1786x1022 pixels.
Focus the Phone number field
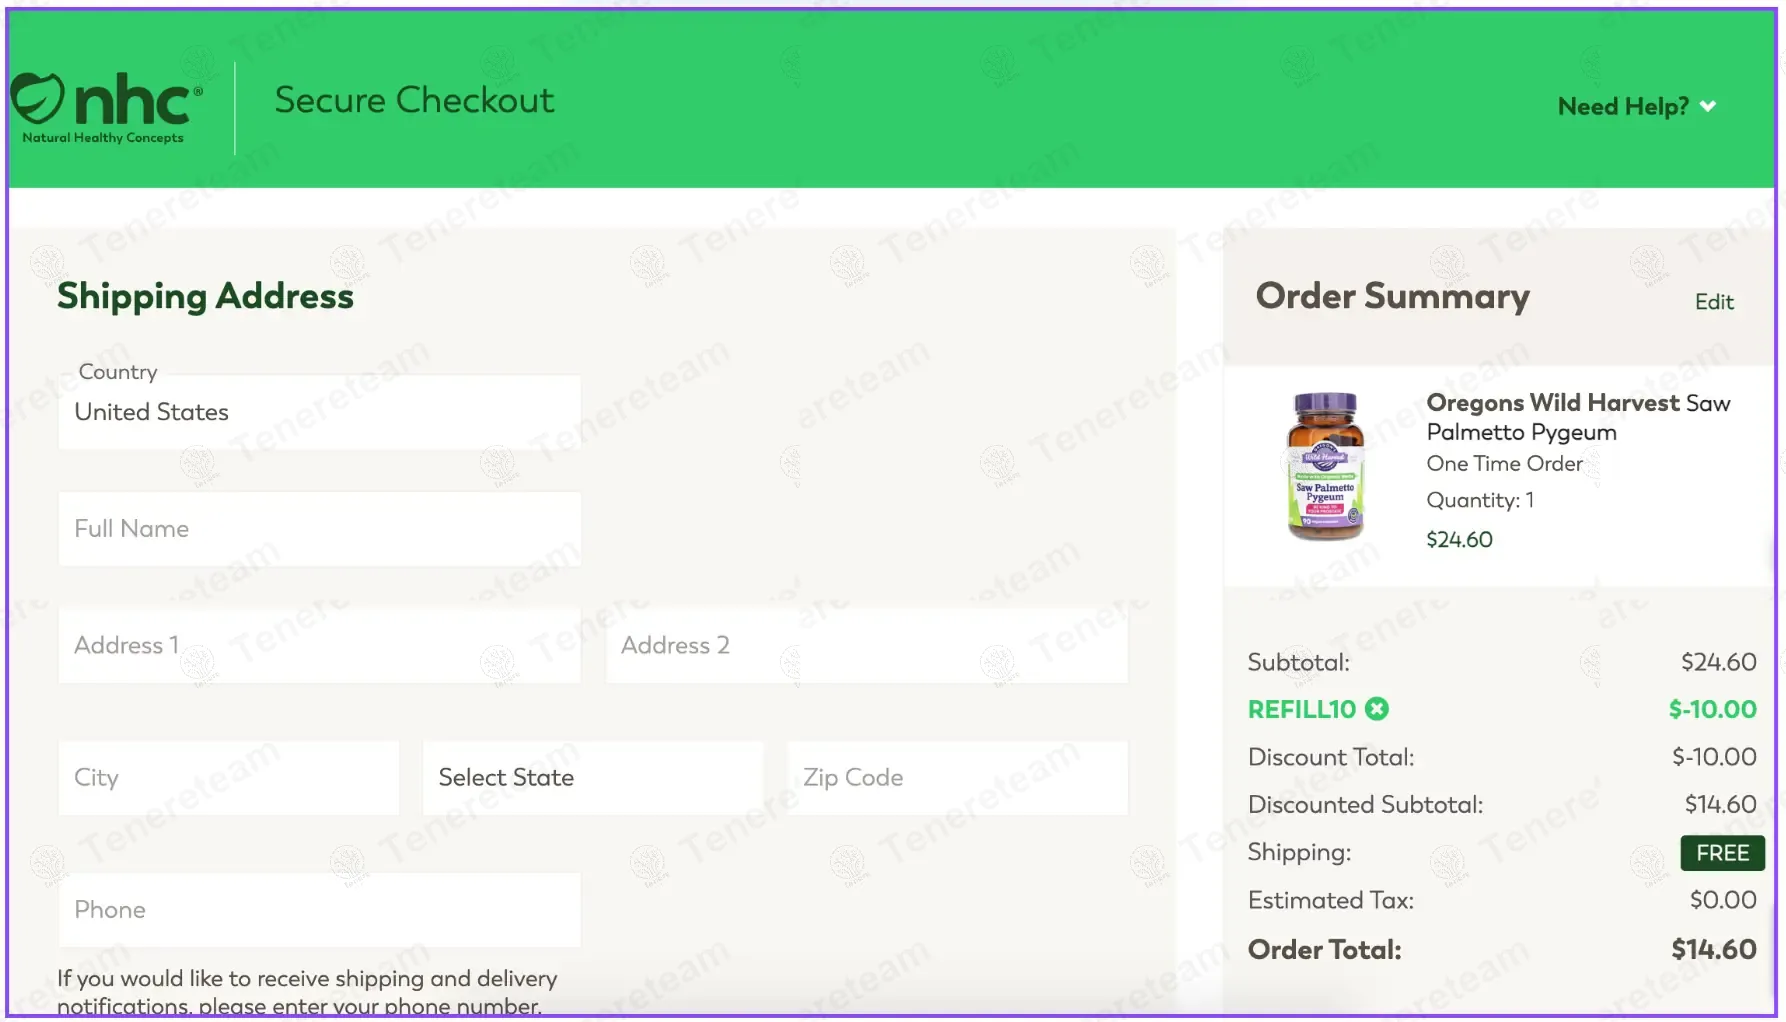[x=319, y=910]
